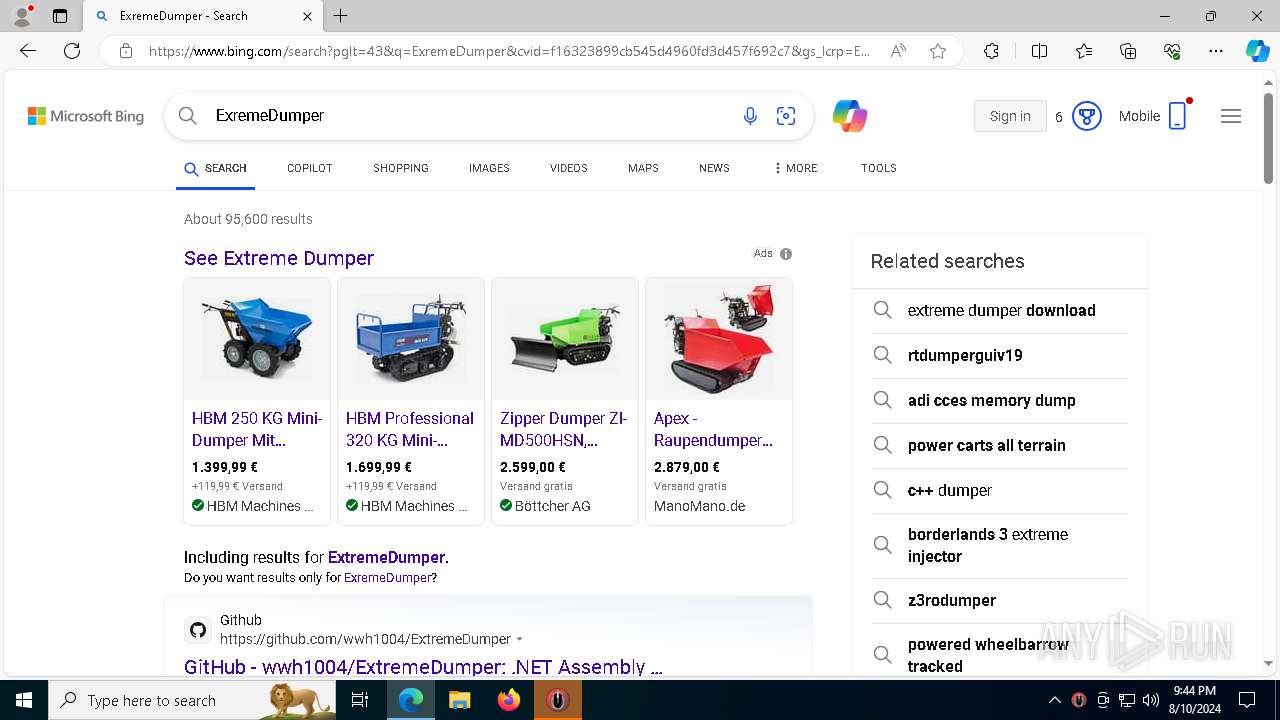Toggle Split screen icon
This screenshot has width=1280, height=720.
pyautogui.click(x=1039, y=51)
